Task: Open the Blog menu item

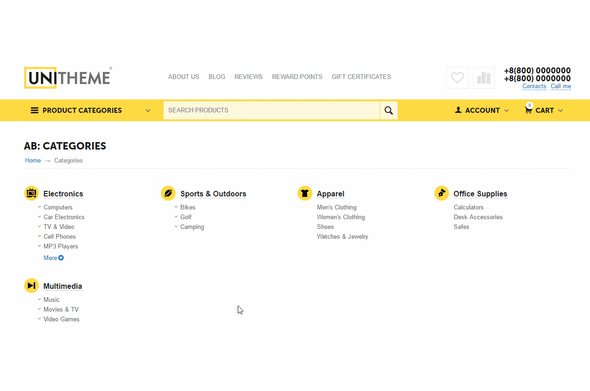Action: (217, 77)
